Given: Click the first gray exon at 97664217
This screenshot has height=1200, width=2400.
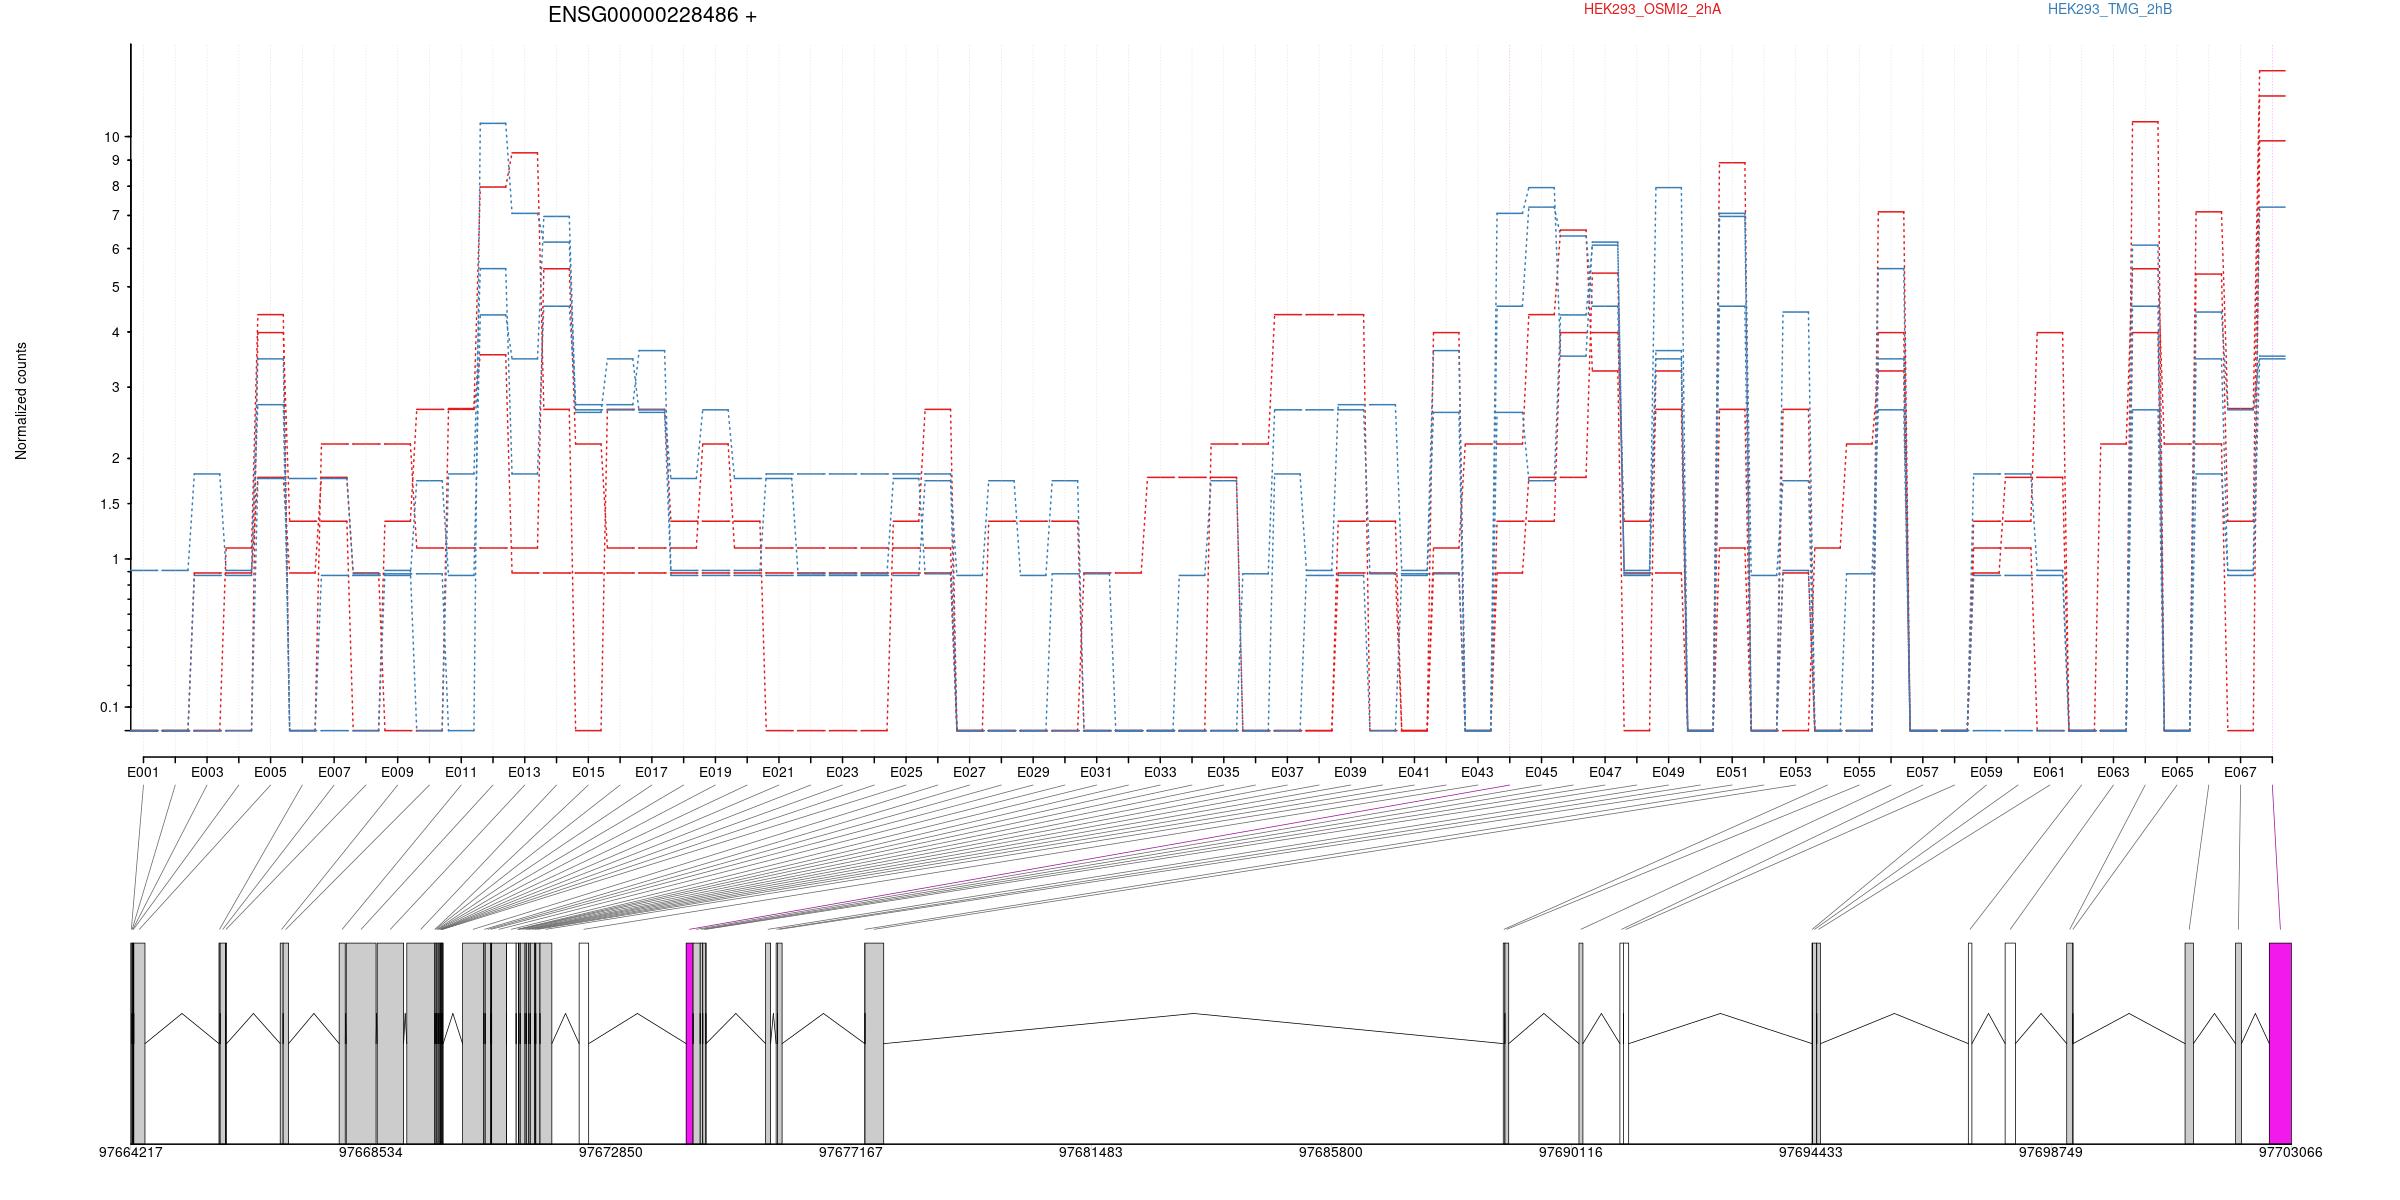Looking at the screenshot, I should pyautogui.click(x=138, y=1043).
